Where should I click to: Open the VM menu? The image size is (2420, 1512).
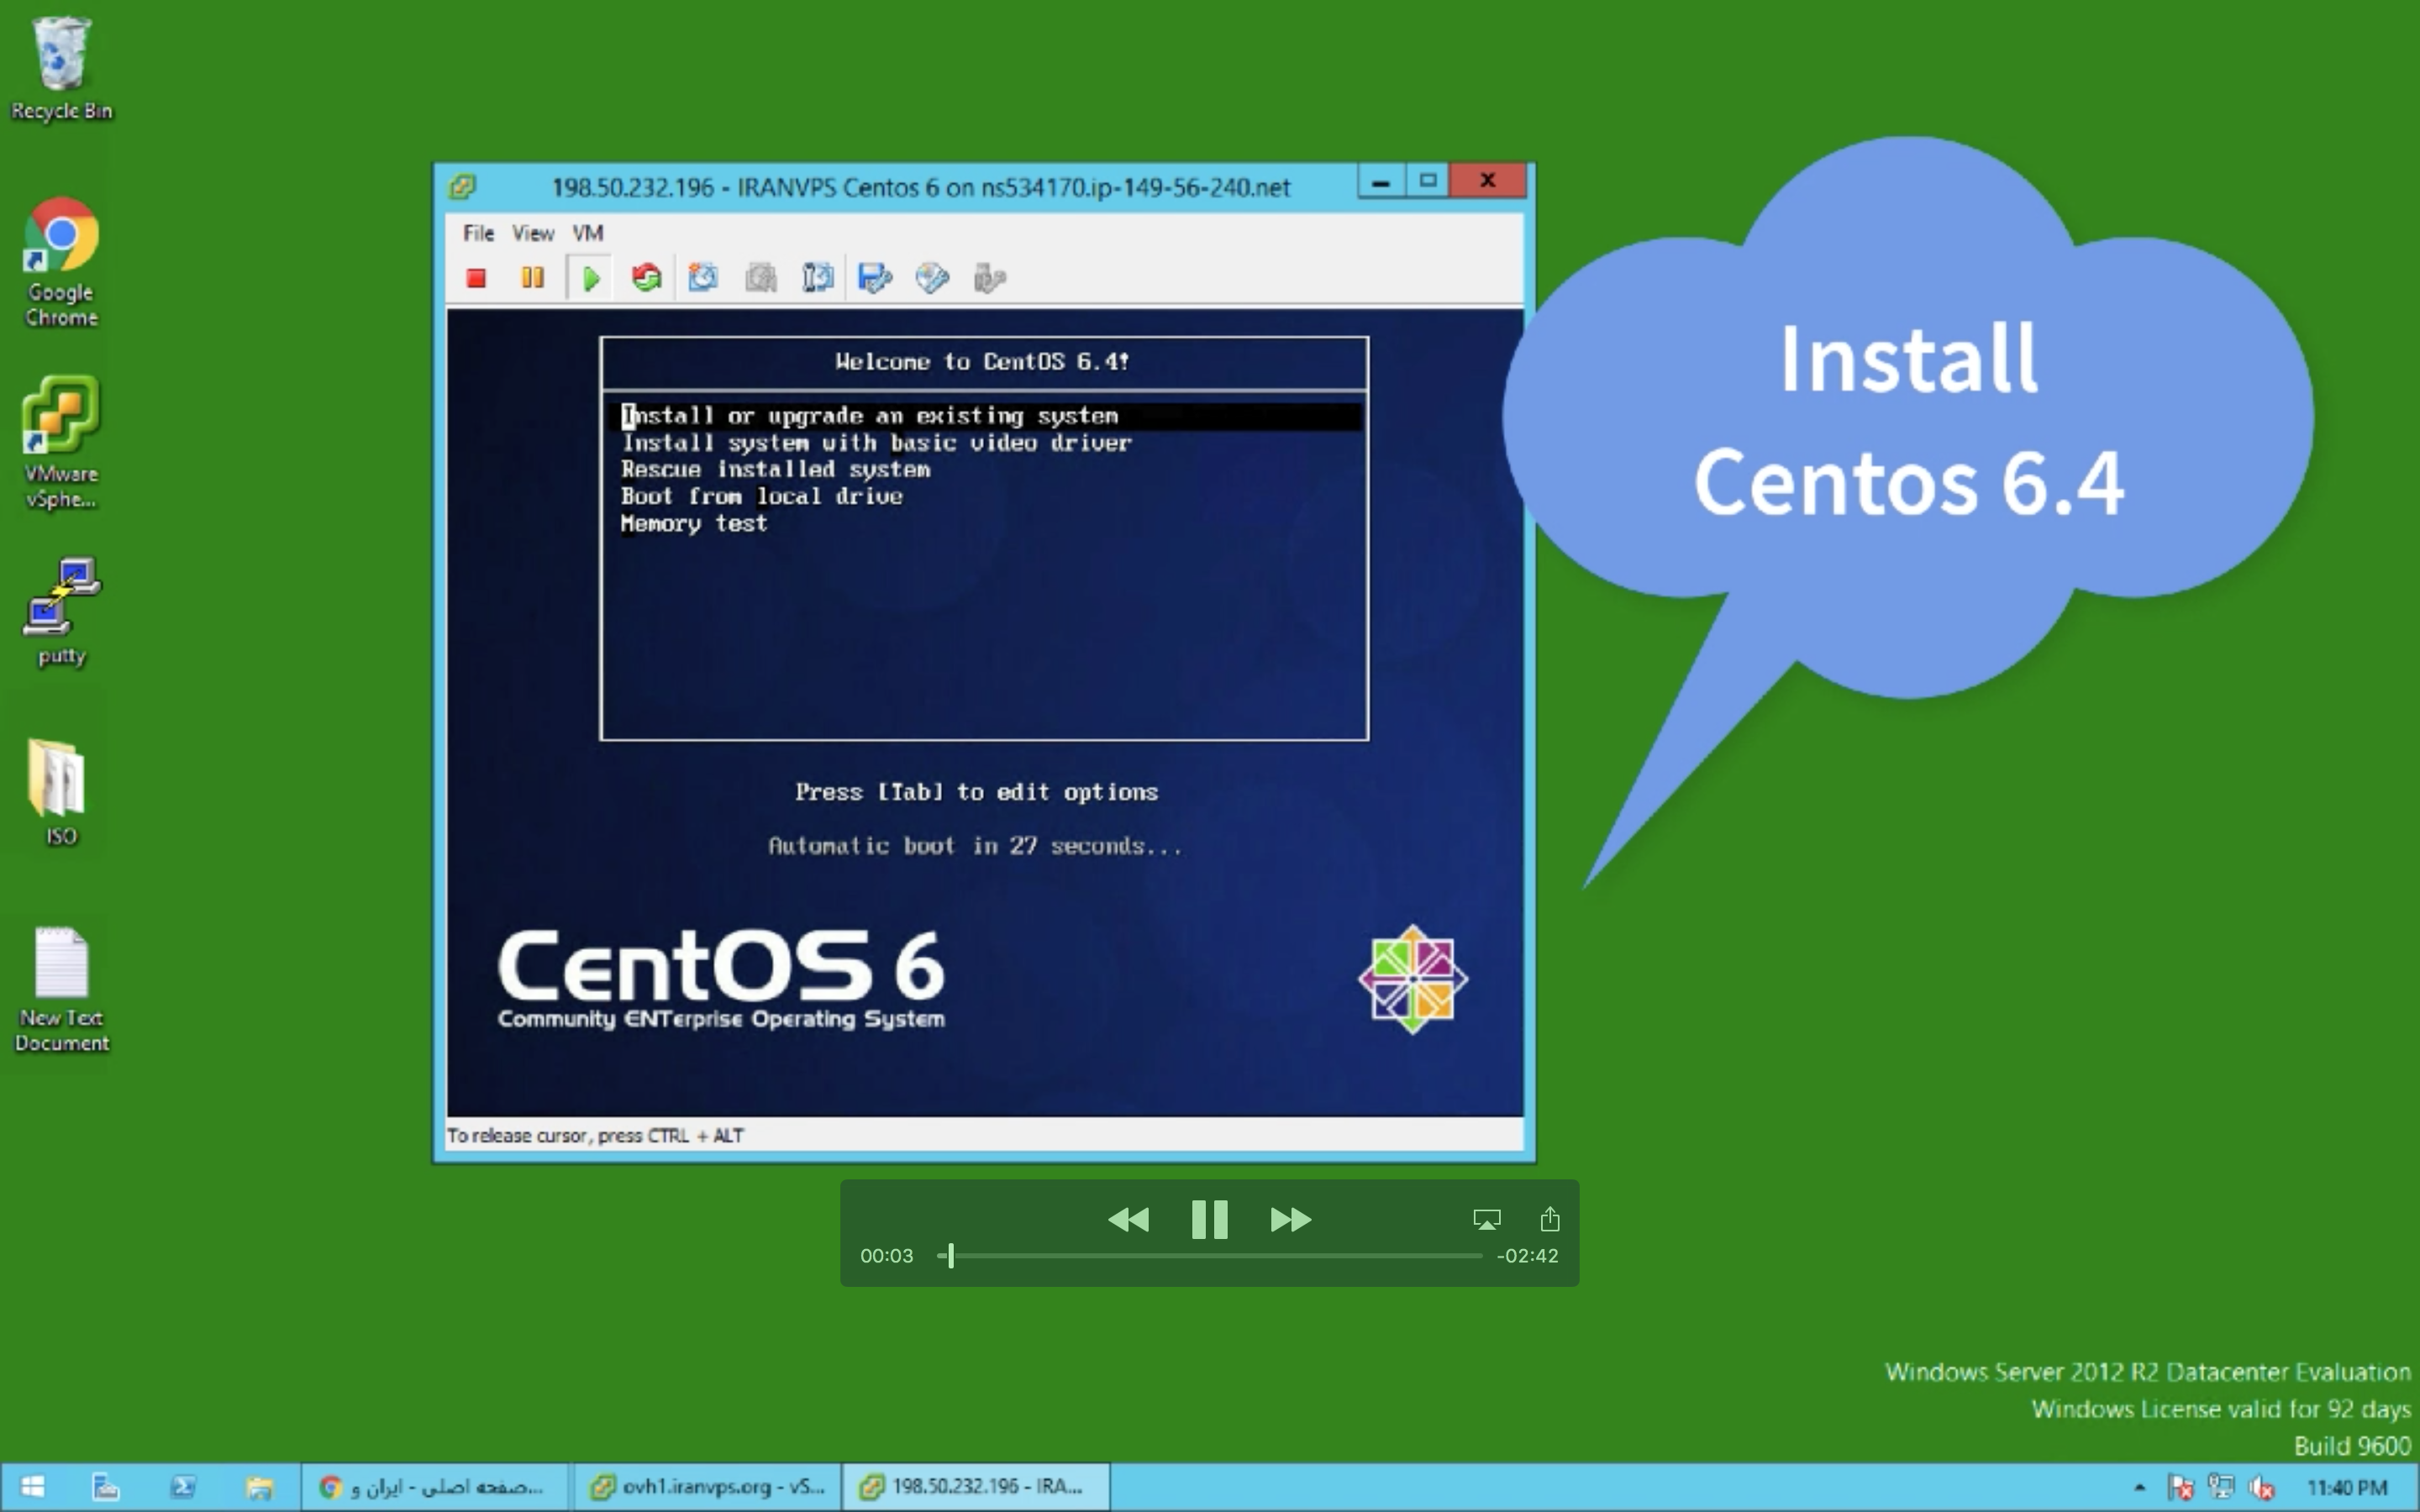(x=588, y=233)
